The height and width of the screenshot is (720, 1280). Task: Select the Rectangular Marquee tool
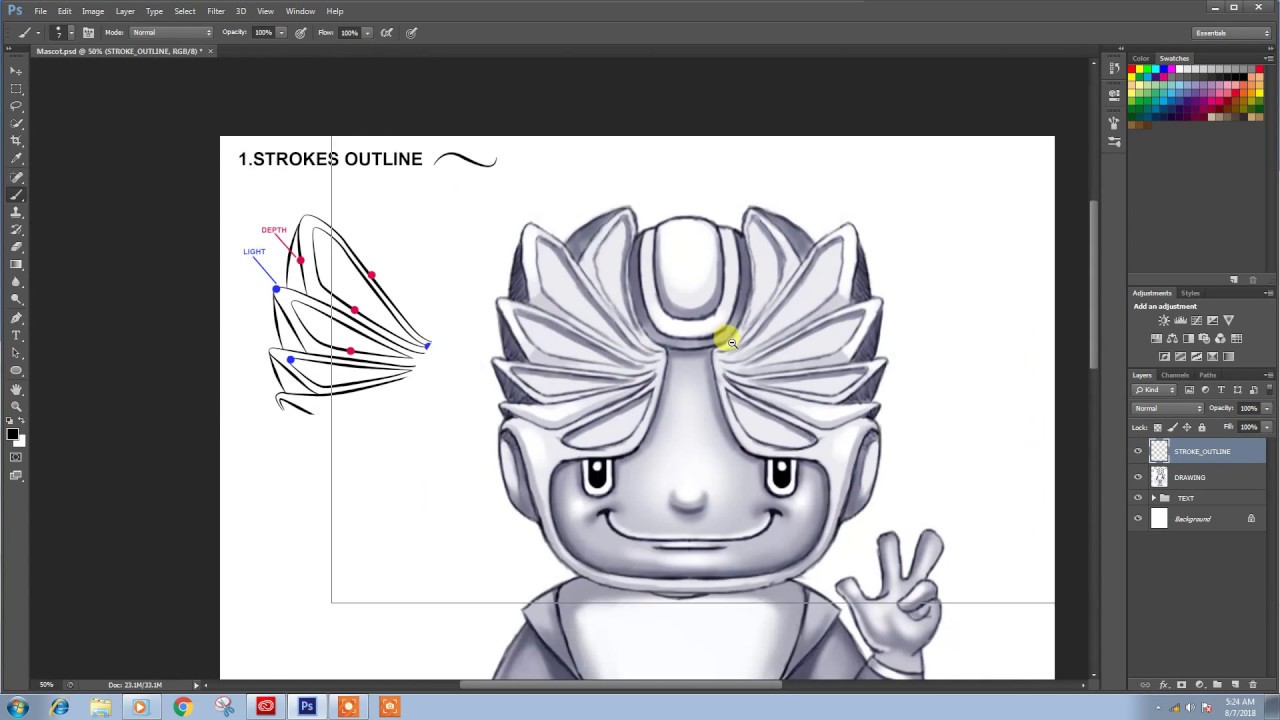[x=16, y=88]
